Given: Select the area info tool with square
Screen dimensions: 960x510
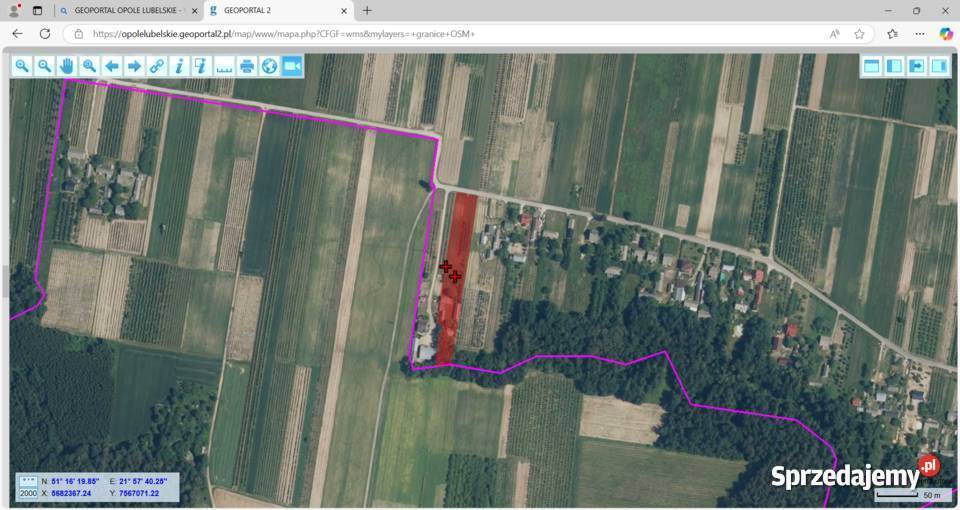Looking at the screenshot, I should pos(201,66).
